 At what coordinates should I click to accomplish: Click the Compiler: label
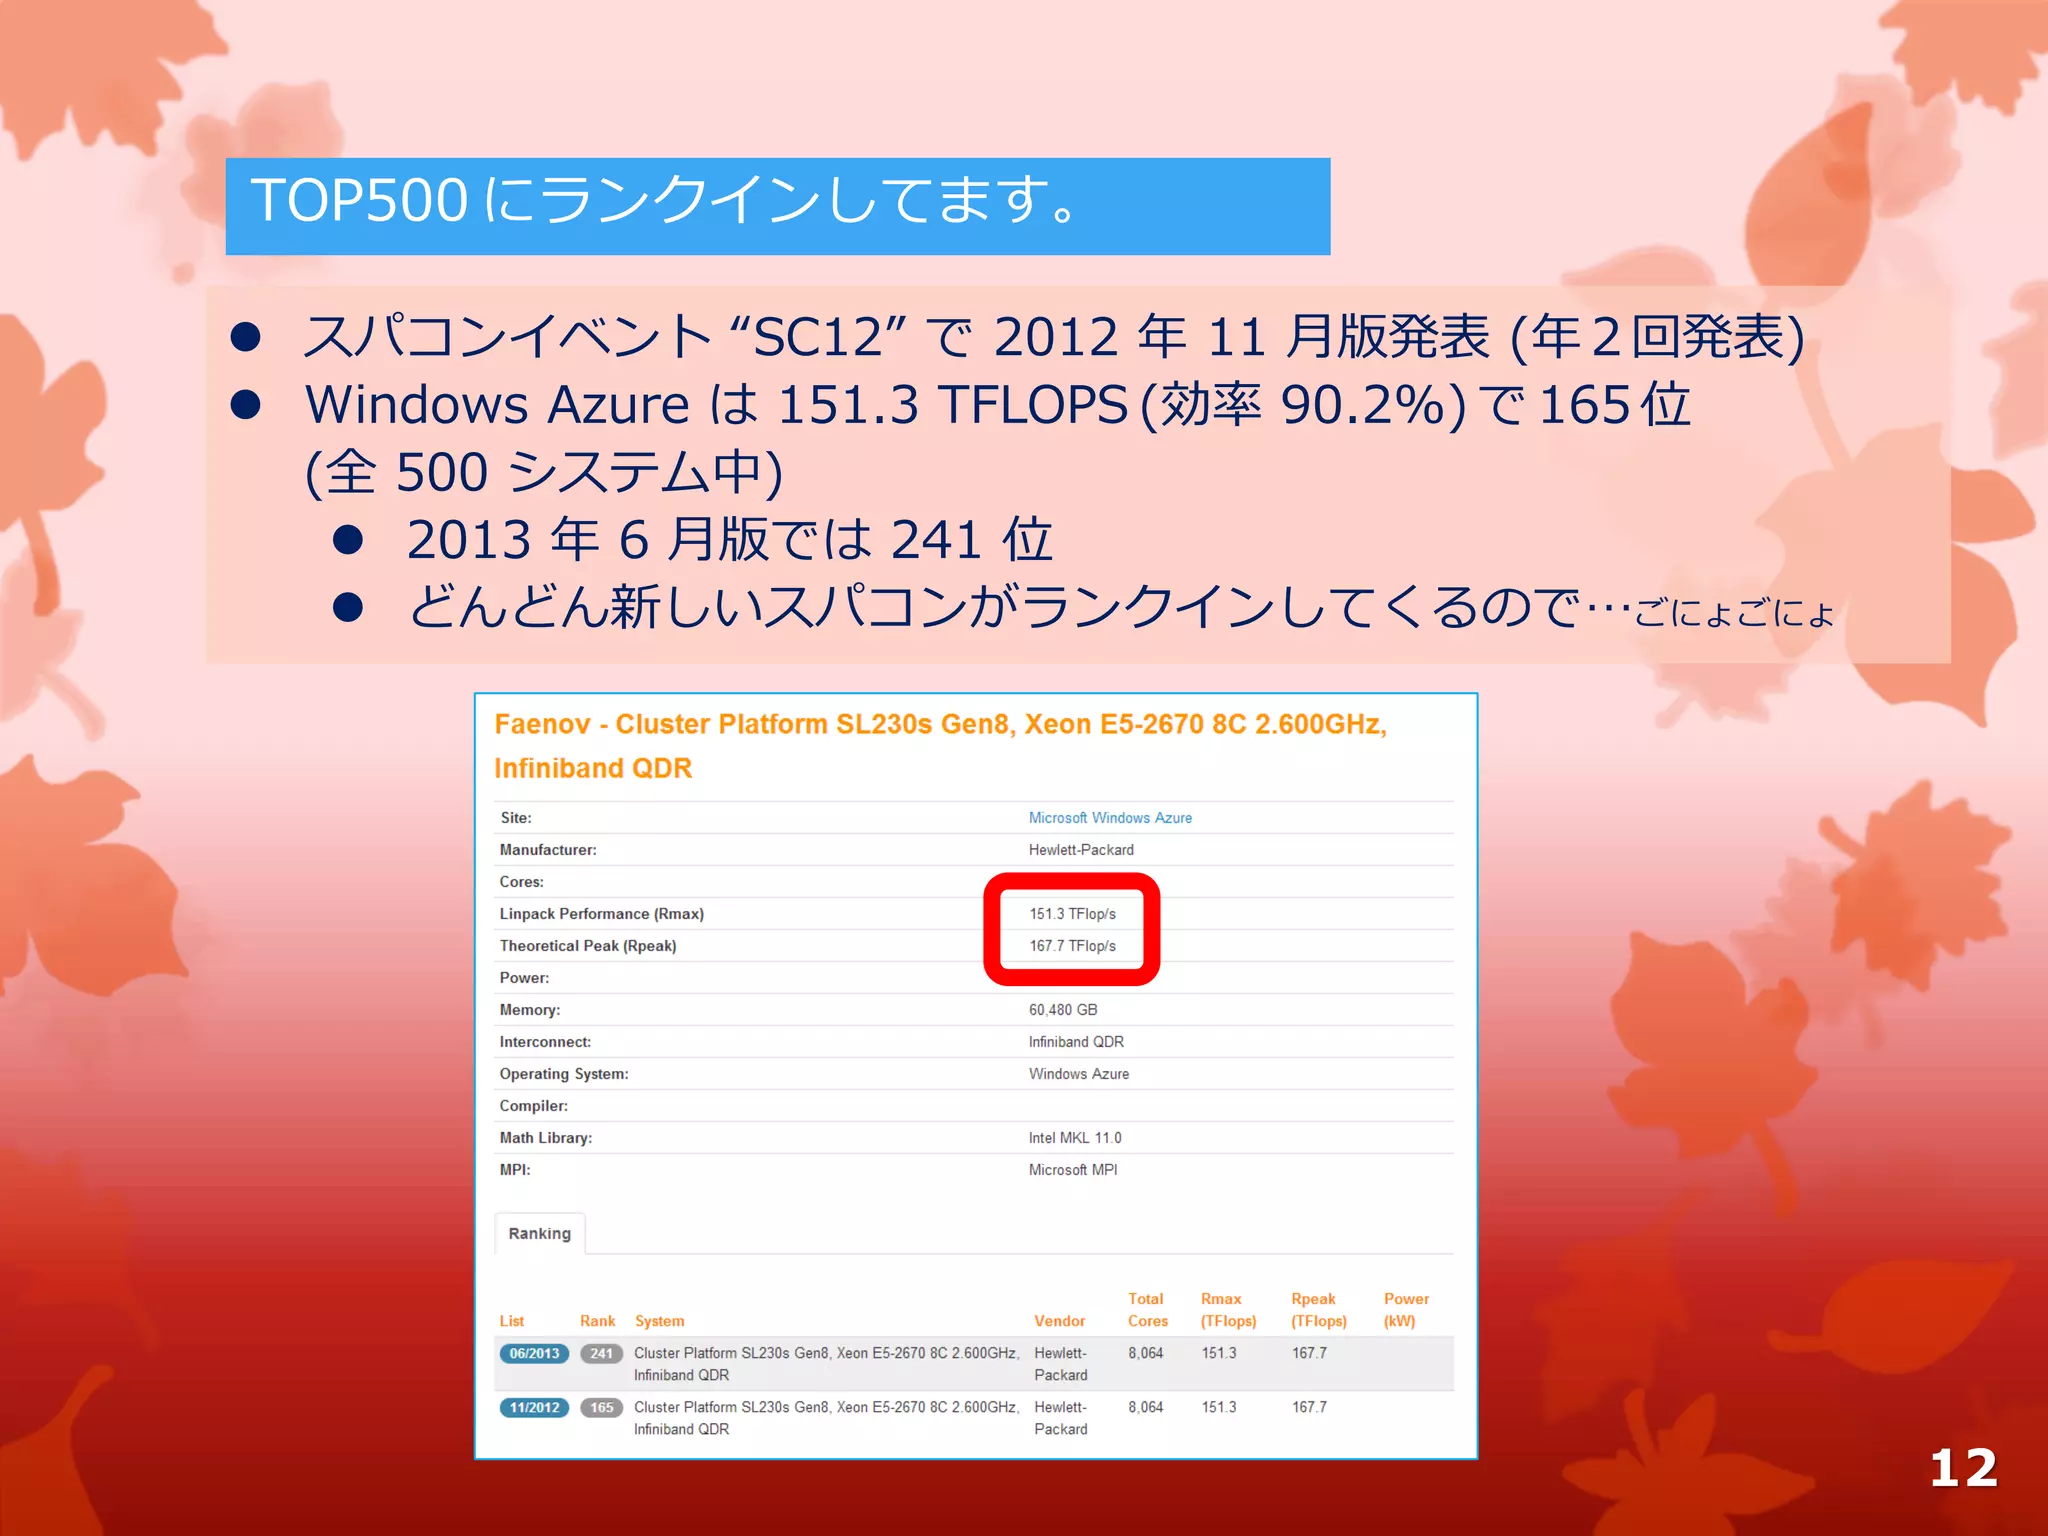[534, 1106]
